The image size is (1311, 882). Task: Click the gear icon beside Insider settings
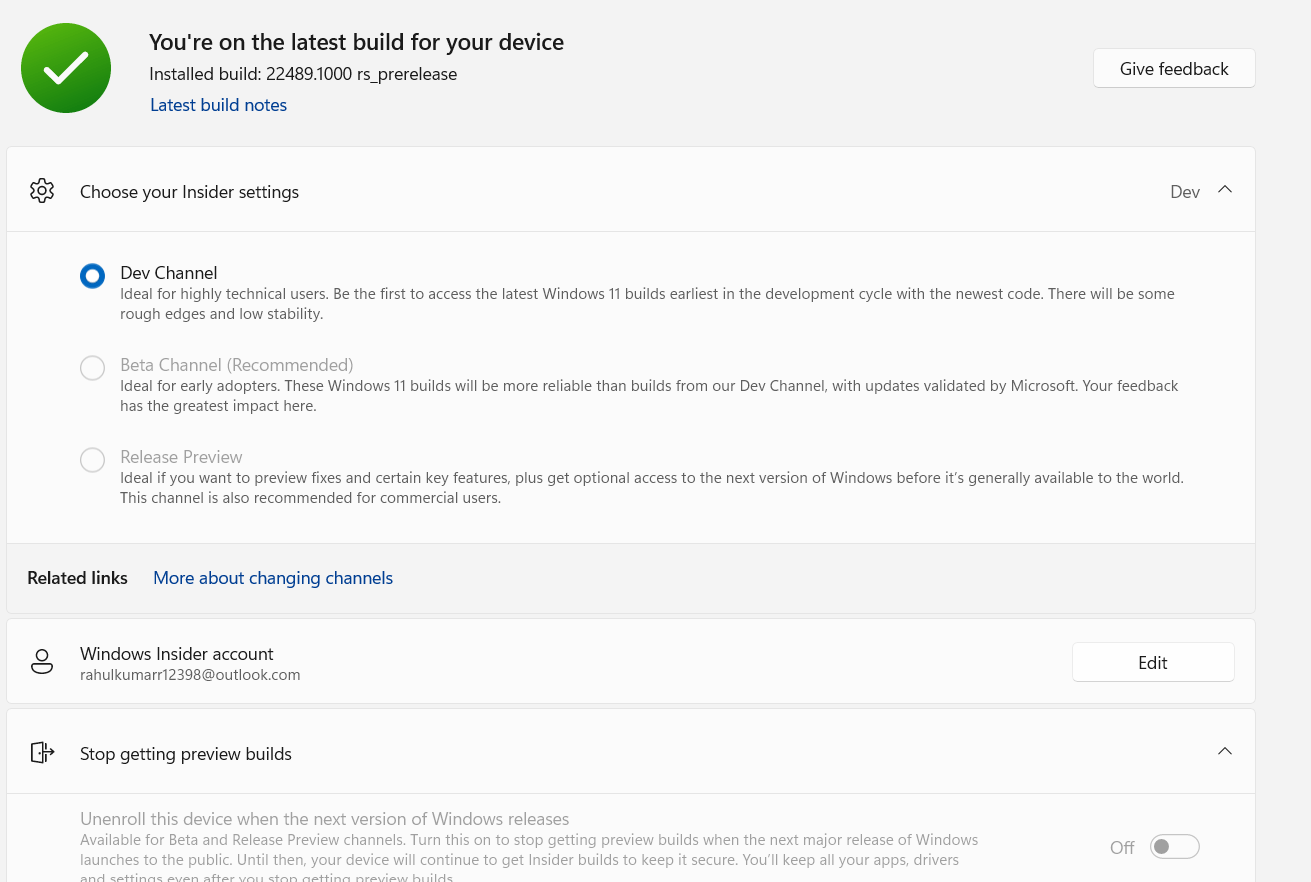42,191
